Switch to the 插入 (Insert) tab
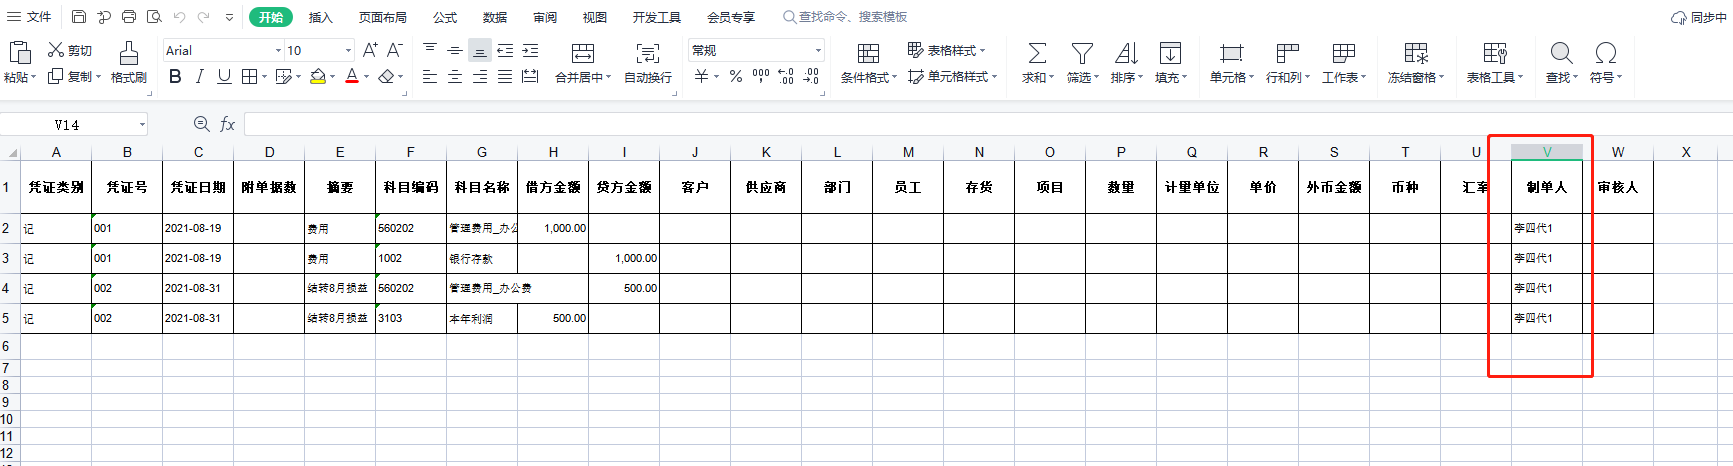 click(x=320, y=17)
